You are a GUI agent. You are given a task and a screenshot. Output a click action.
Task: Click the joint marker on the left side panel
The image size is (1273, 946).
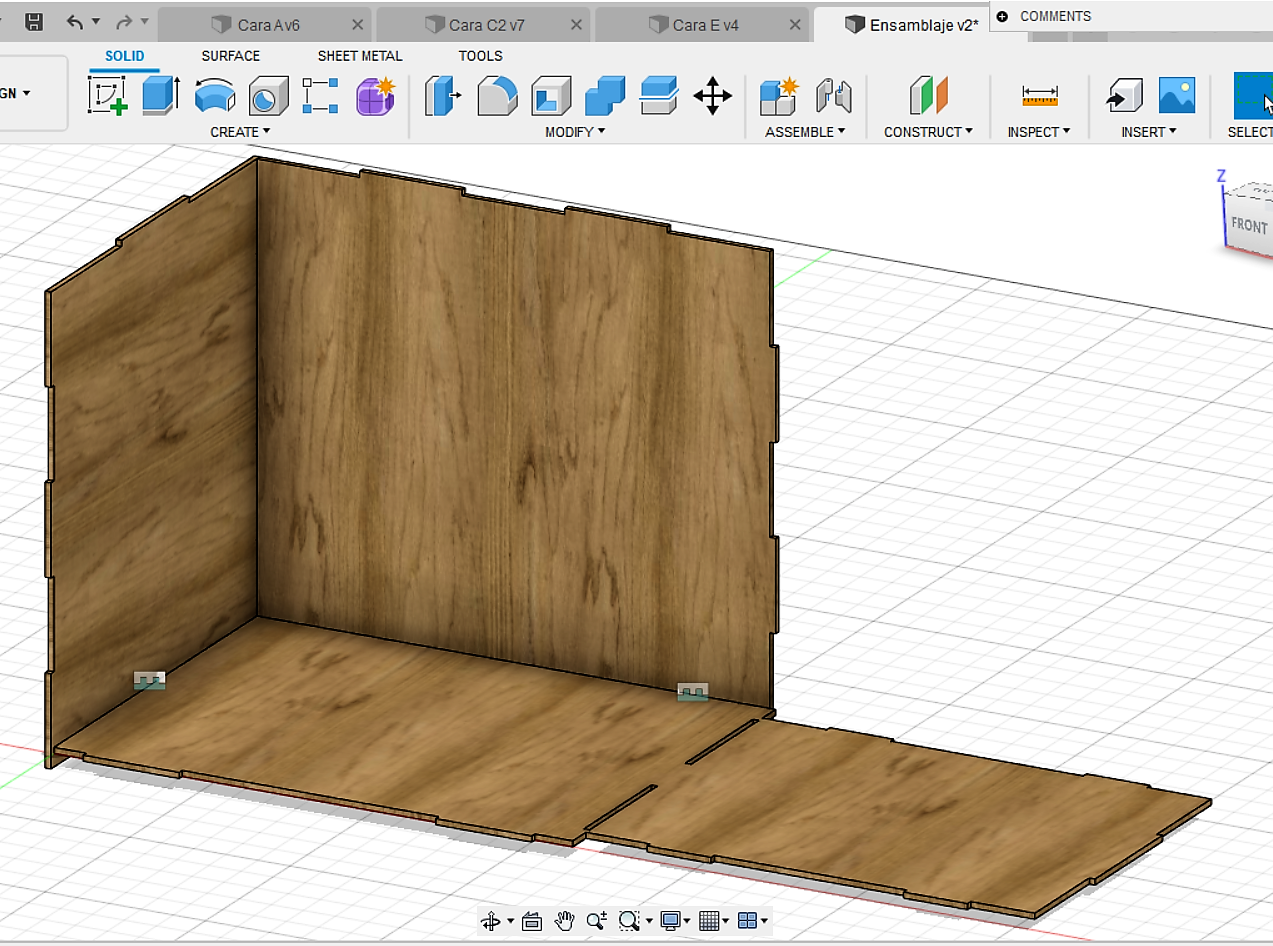[x=149, y=681]
